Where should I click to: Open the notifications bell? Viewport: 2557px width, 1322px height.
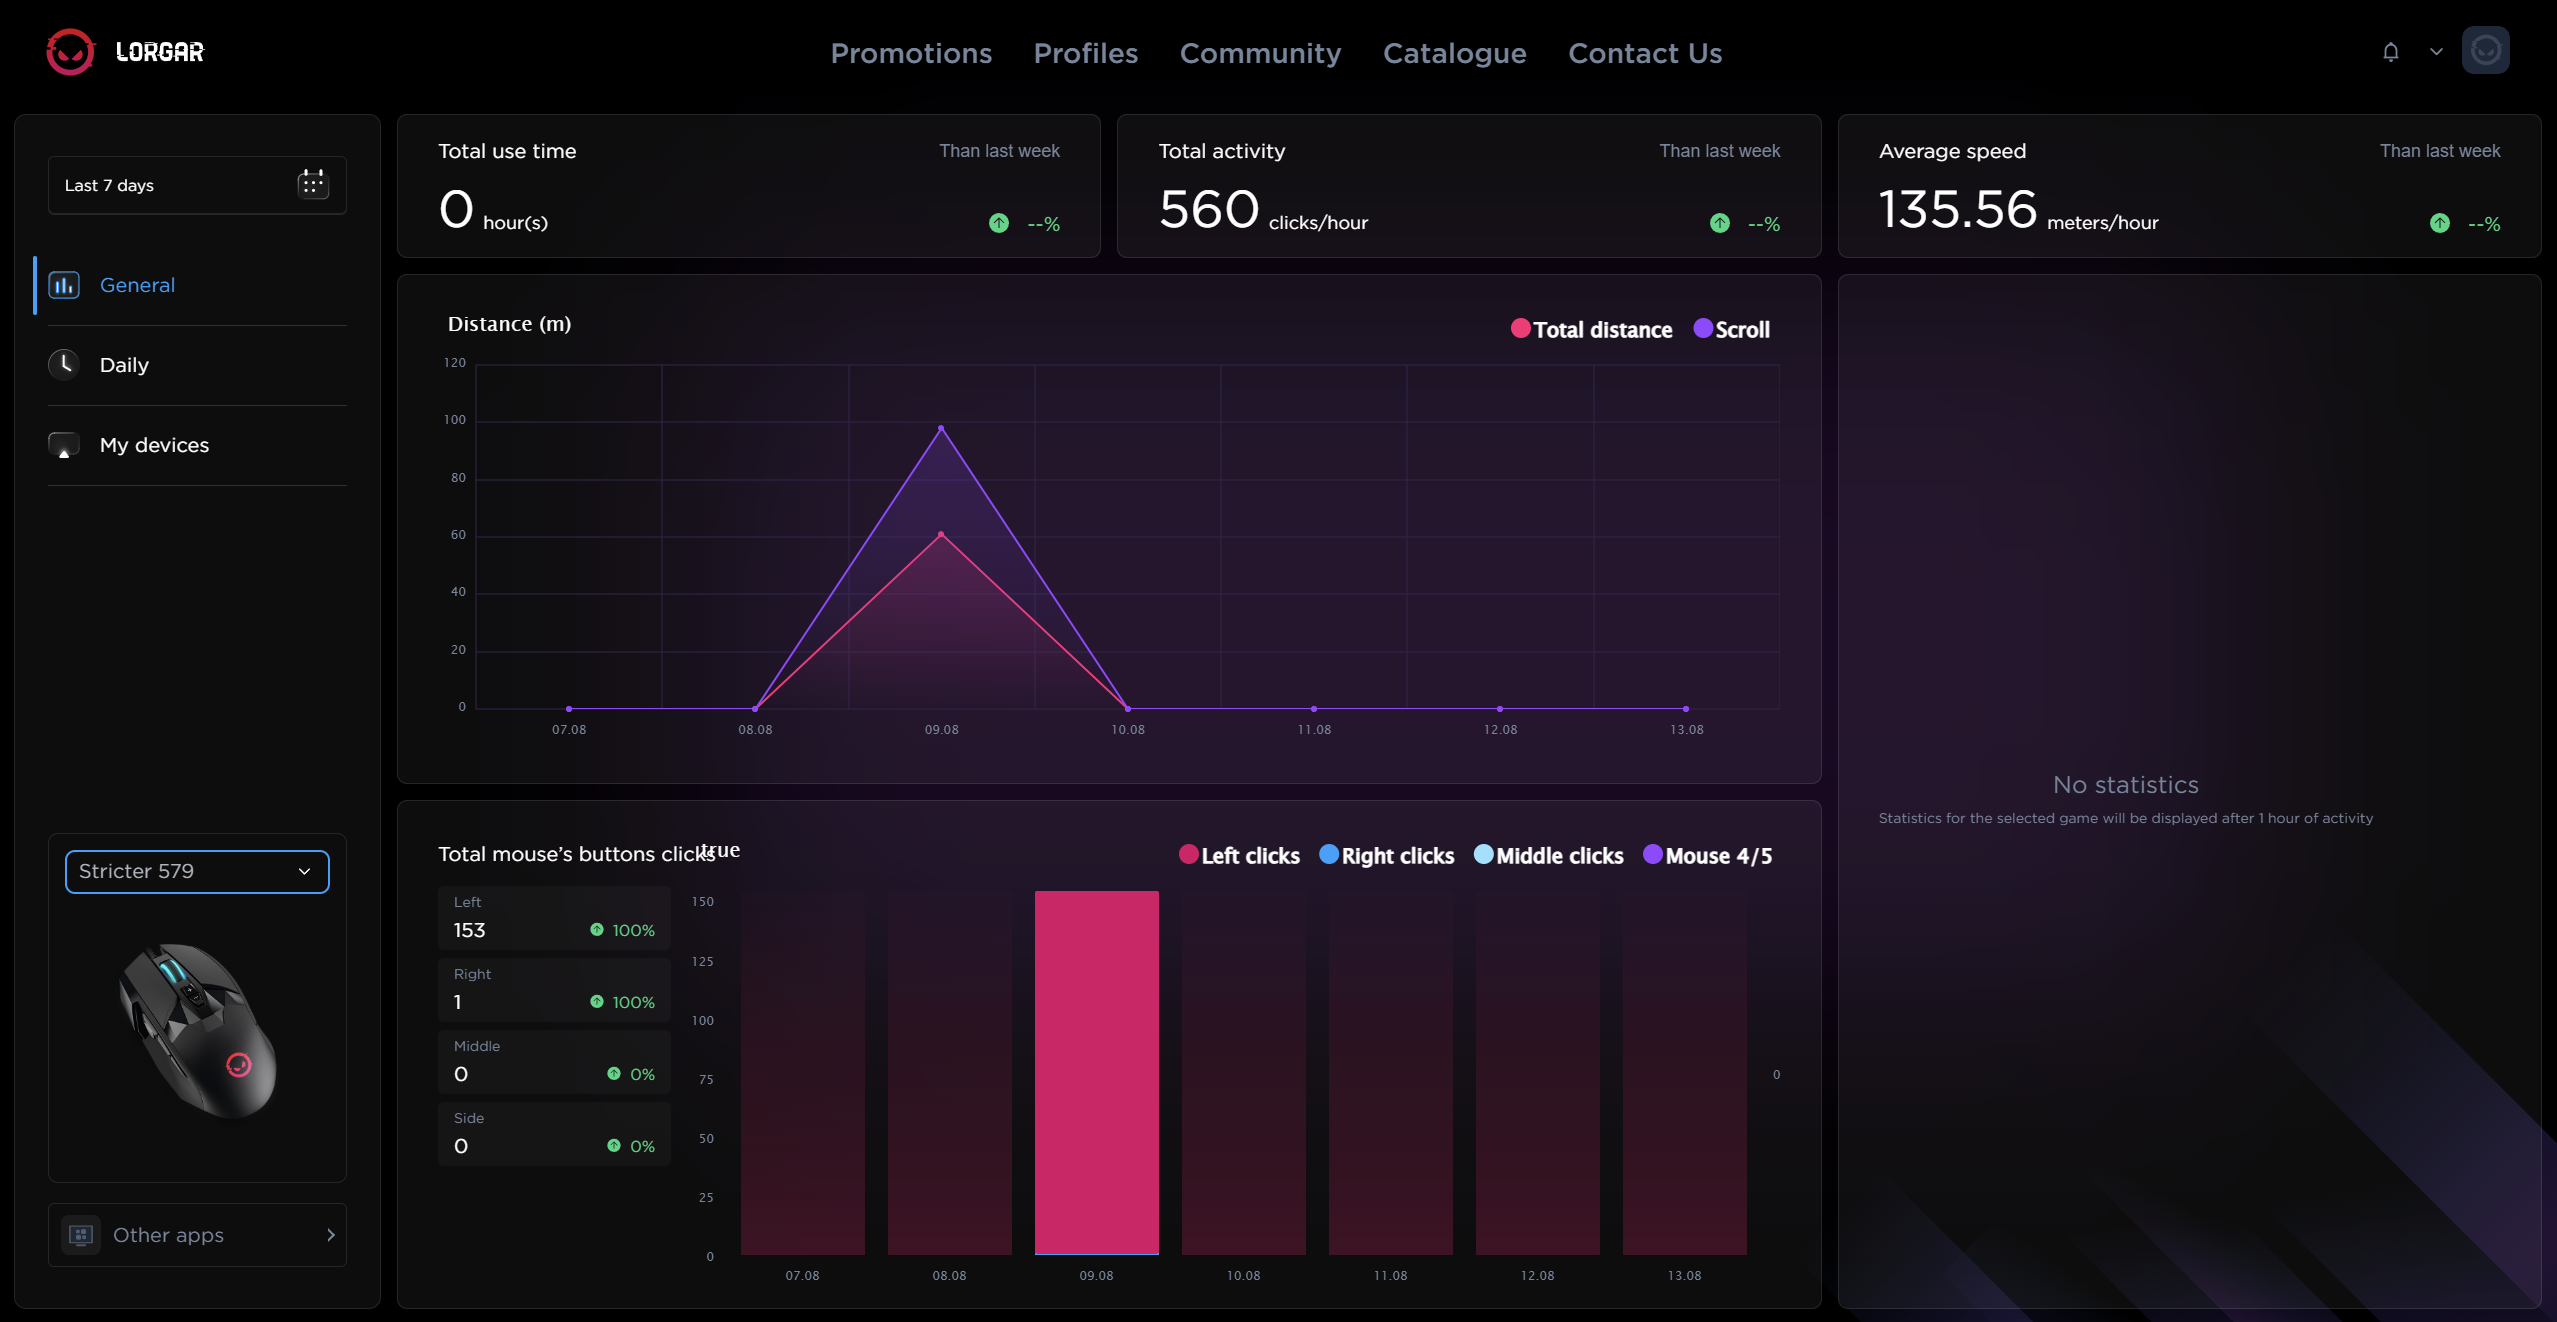pos(2390,51)
